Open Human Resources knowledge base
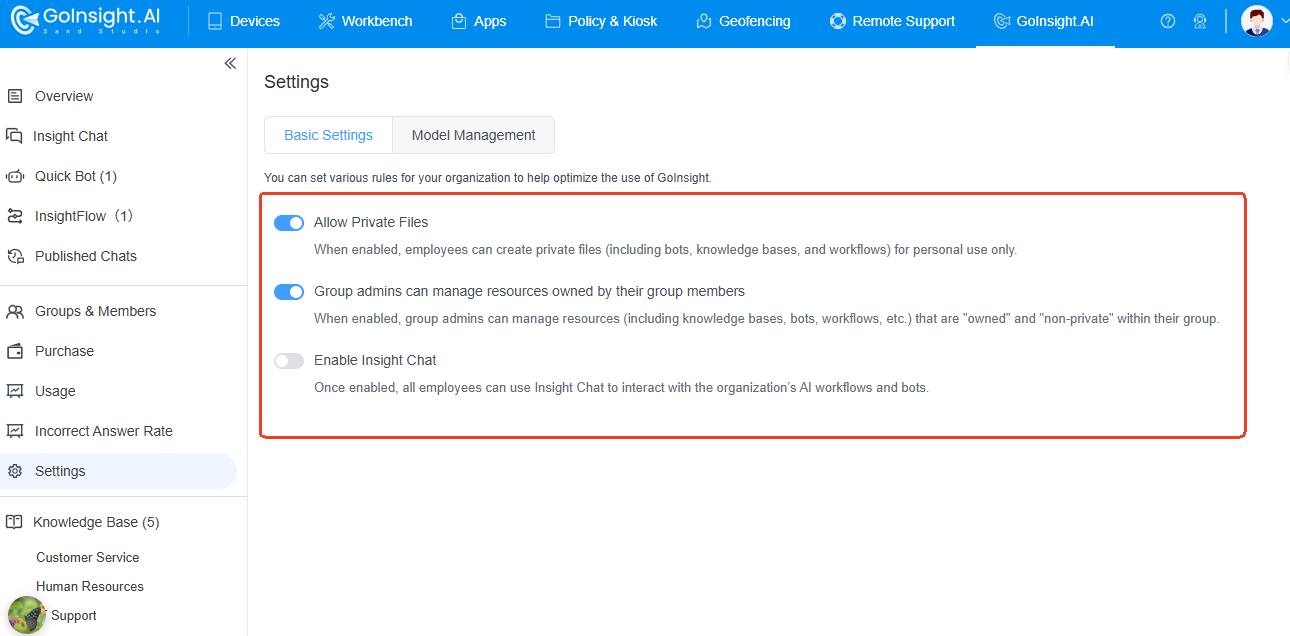The image size is (1290, 636). tap(90, 586)
